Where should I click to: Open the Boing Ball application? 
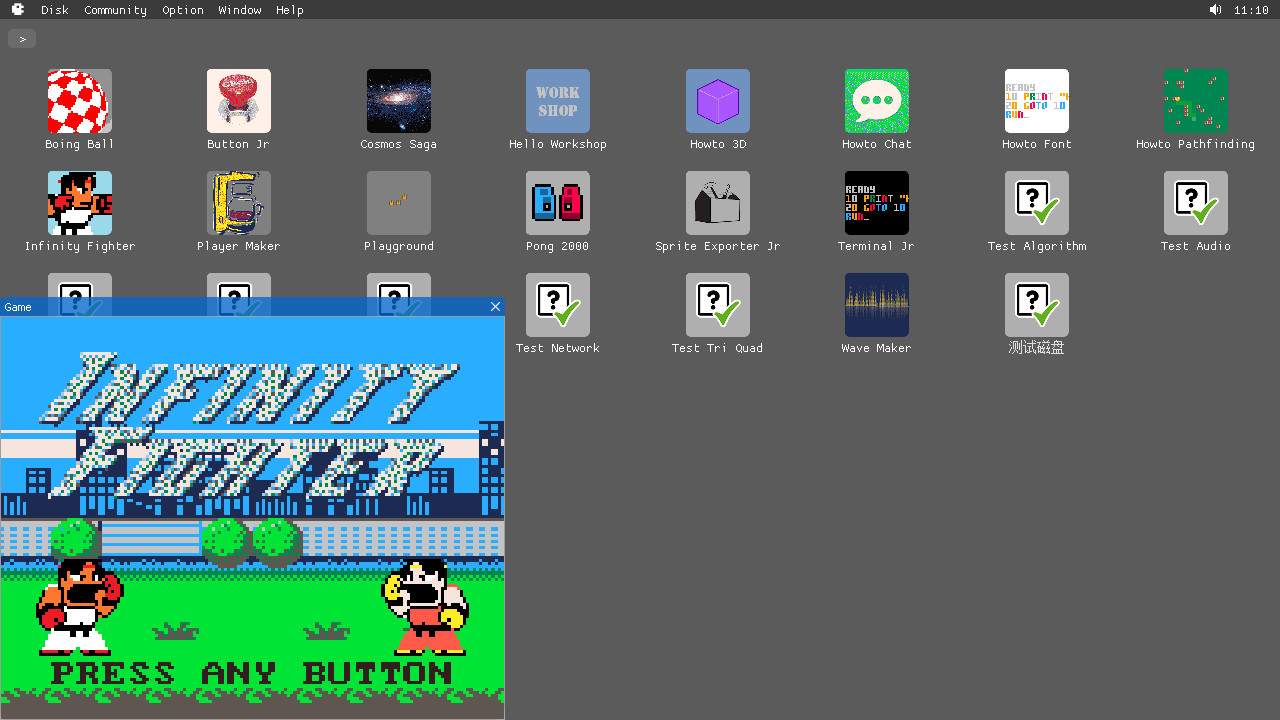[x=78, y=100]
